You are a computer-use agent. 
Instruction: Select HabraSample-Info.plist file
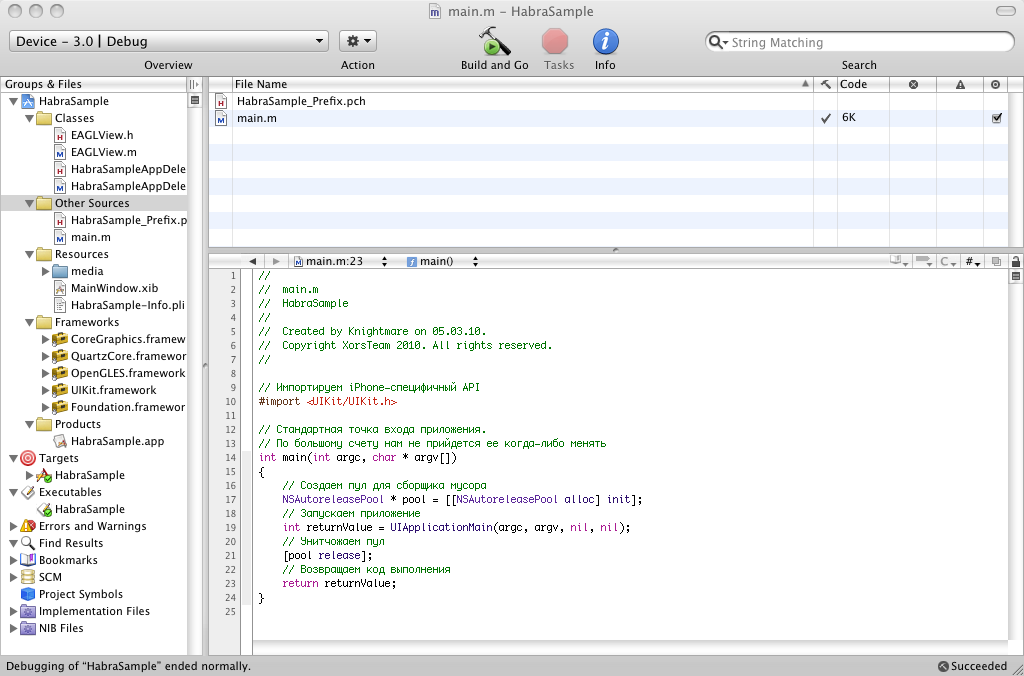(x=127, y=305)
